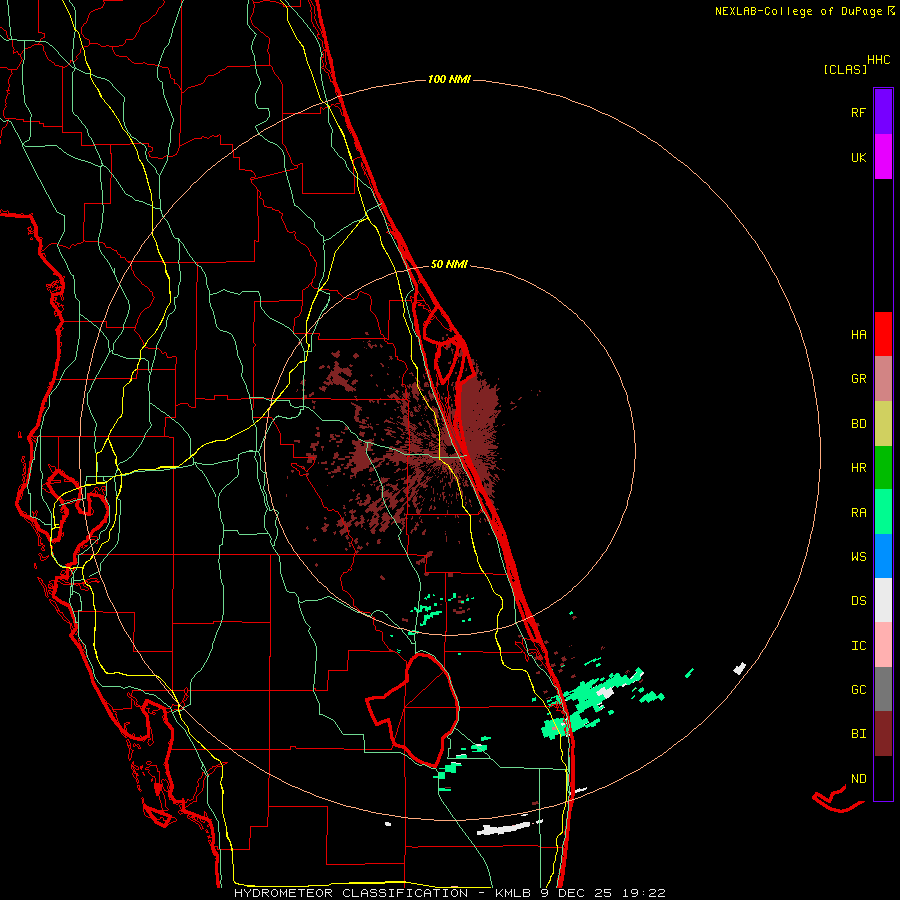The height and width of the screenshot is (900, 900).
Task: Click the HA red legend swatch
Action: point(883,334)
